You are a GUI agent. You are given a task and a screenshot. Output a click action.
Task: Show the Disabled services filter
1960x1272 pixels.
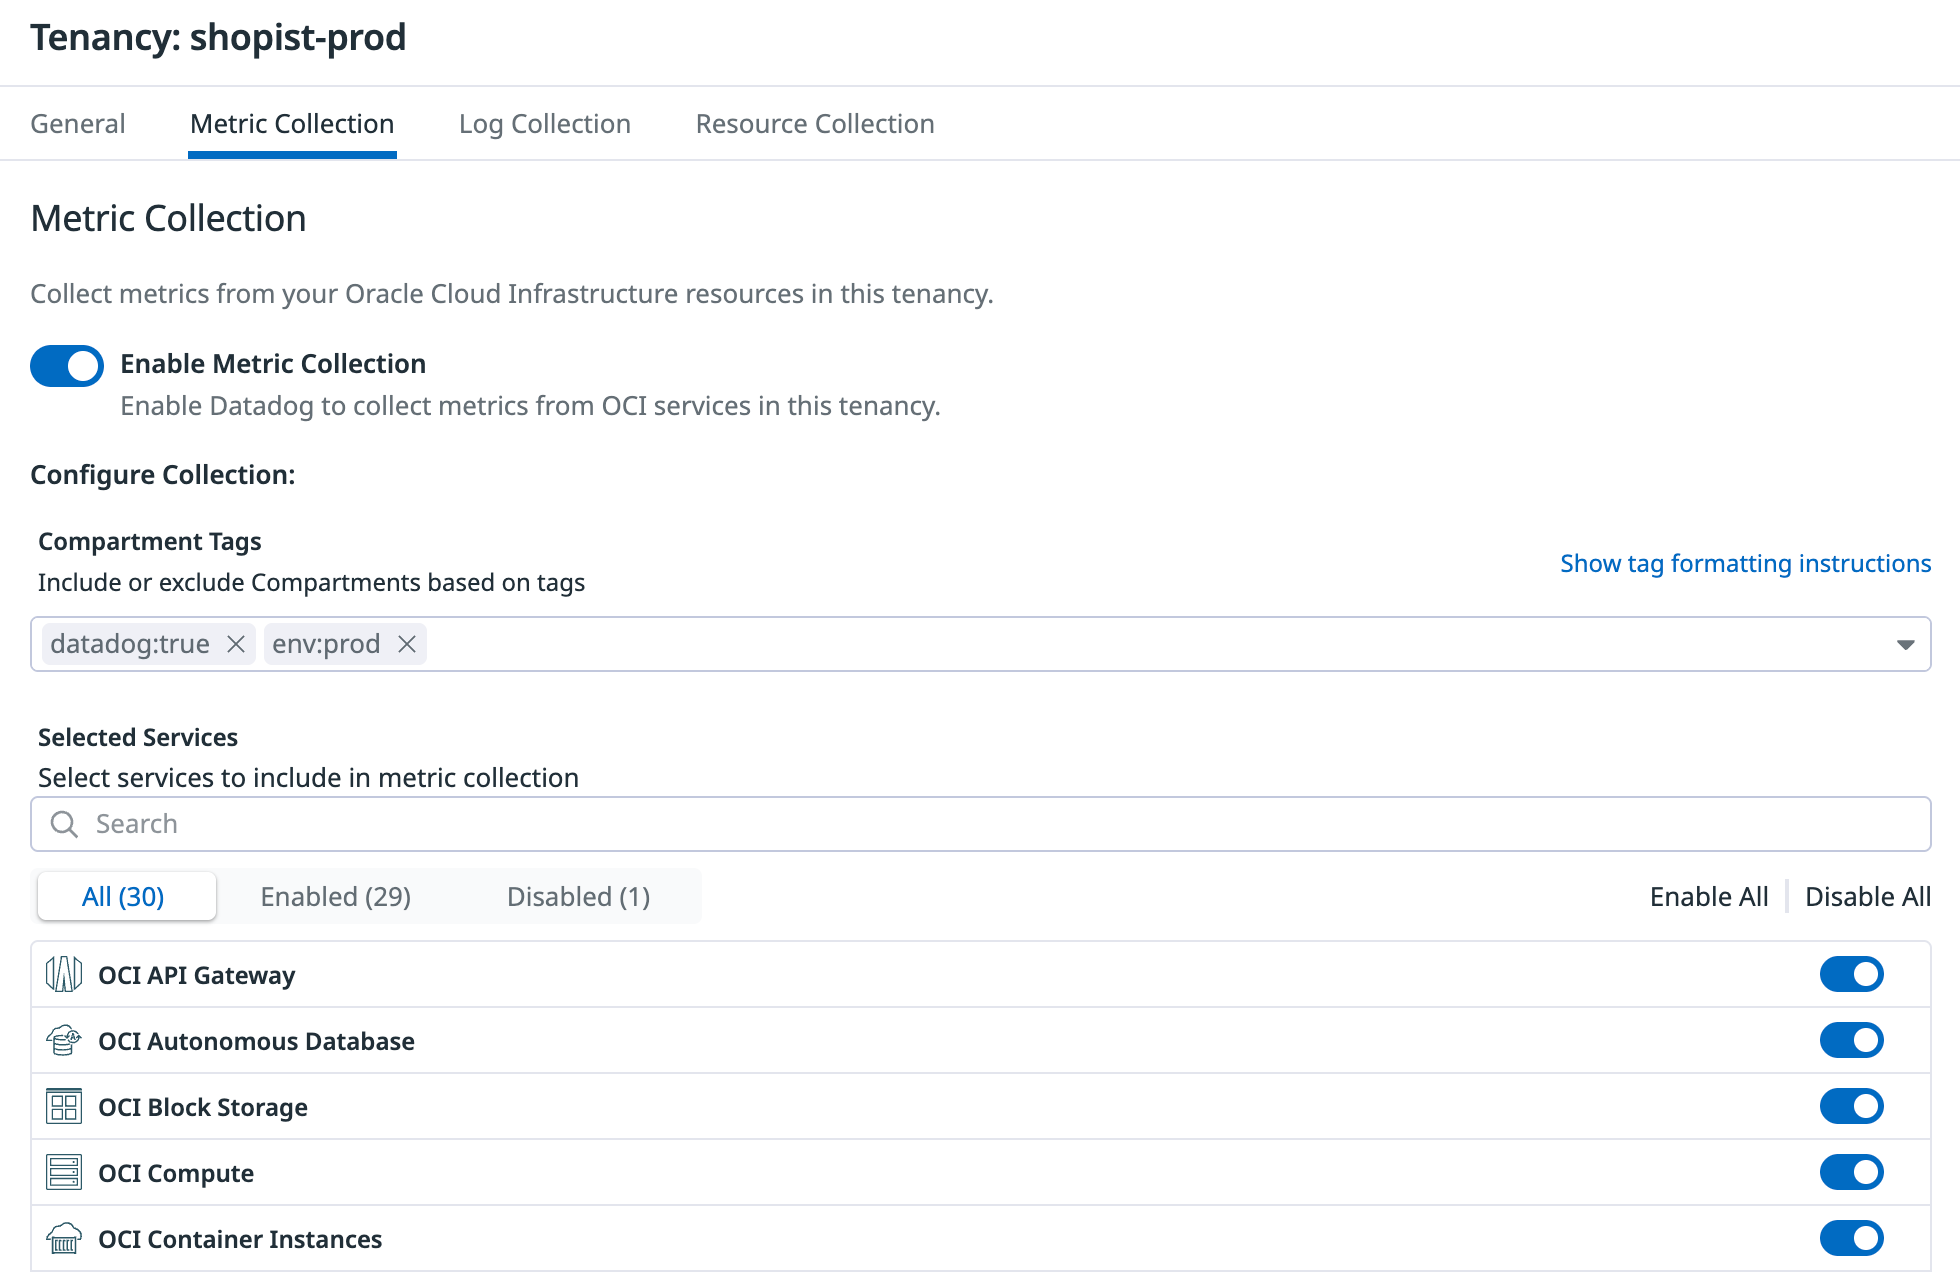click(578, 896)
